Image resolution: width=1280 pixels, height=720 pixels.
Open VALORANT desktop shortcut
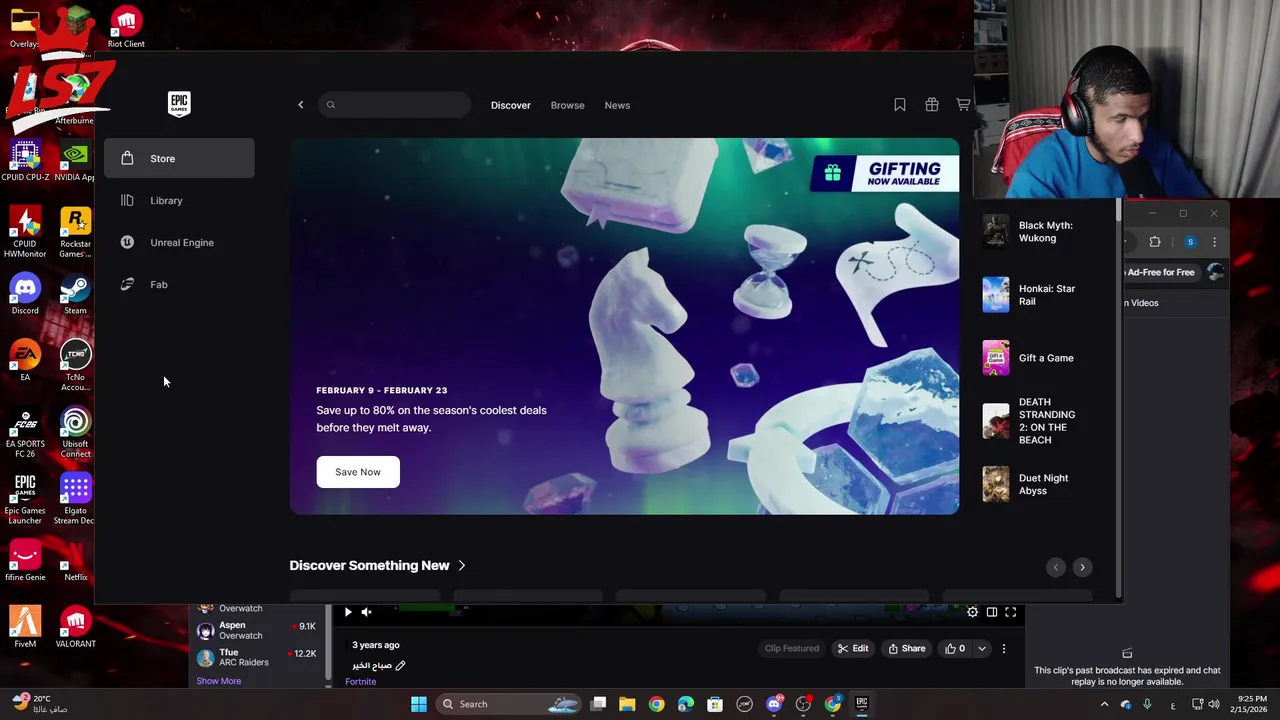[x=75, y=628]
